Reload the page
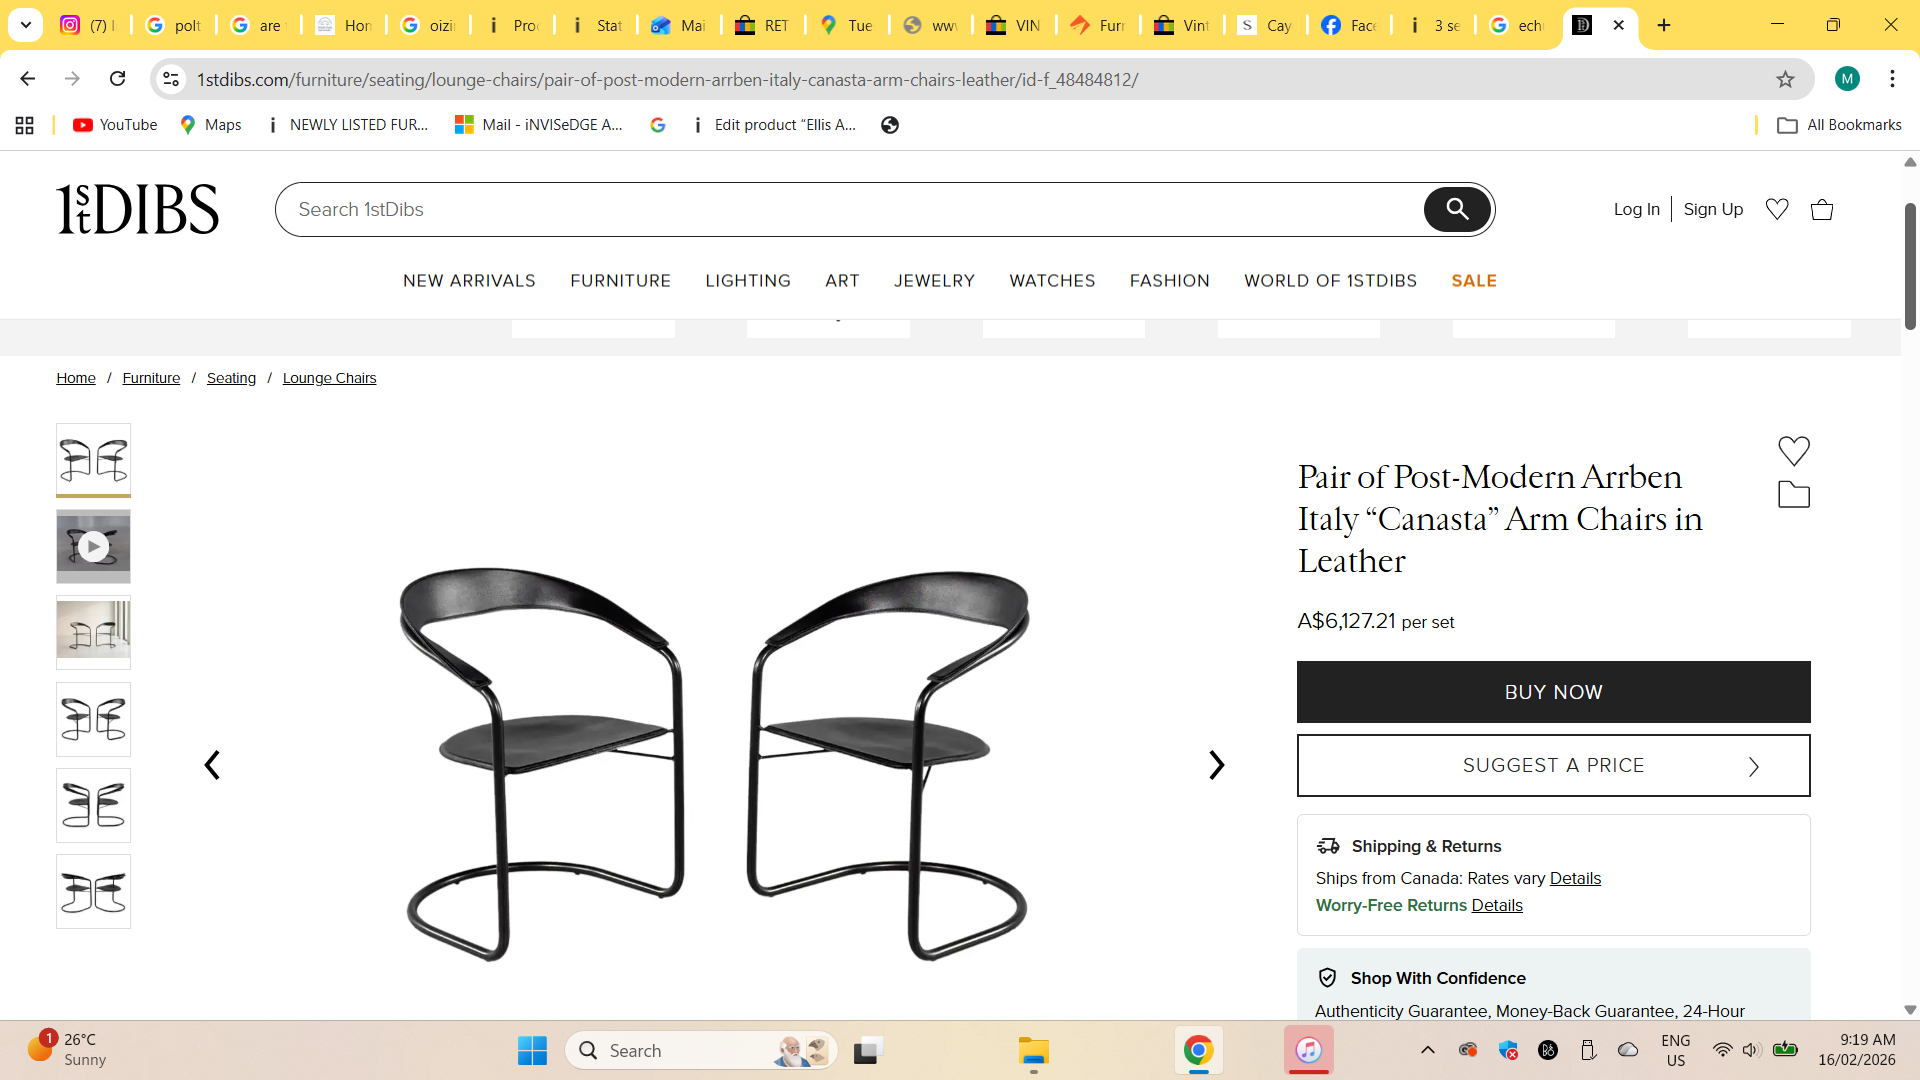This screenshot has height=1080, width=1920. [x=117, y=79]
